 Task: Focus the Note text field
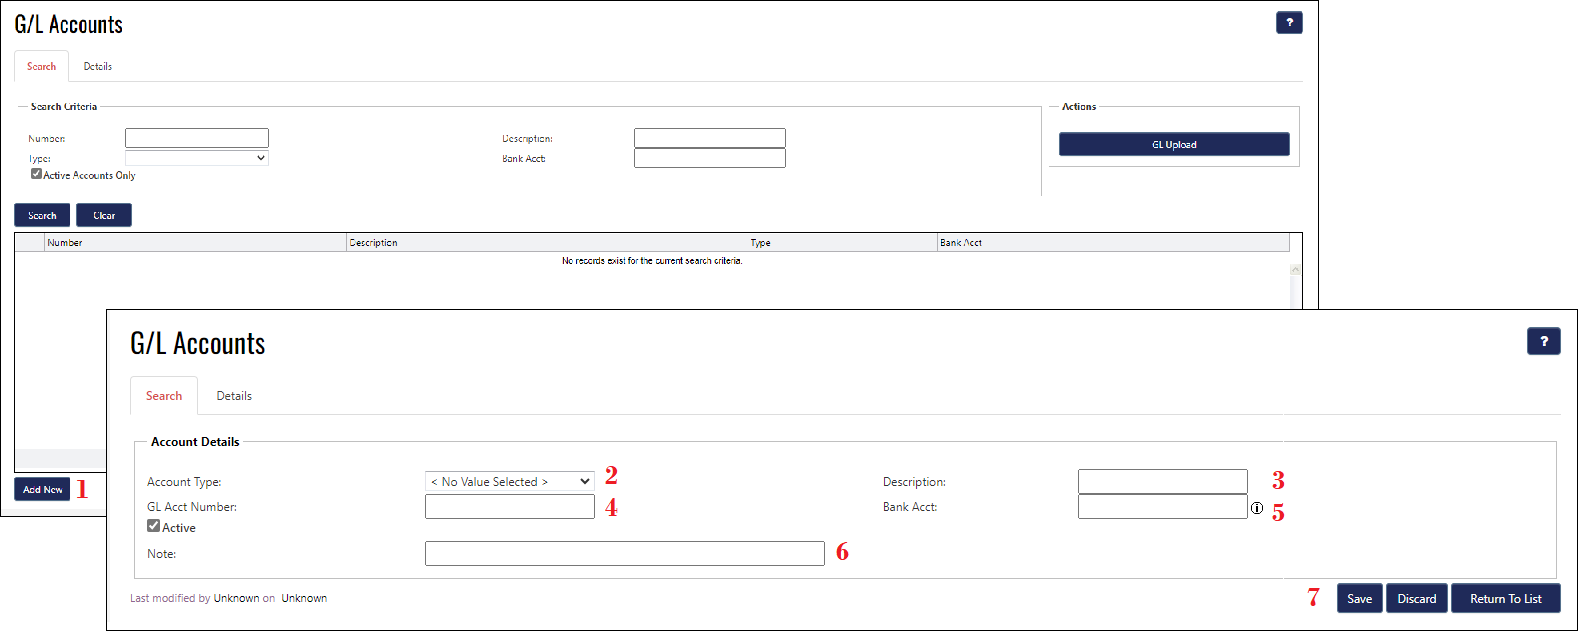coord(624,554)
